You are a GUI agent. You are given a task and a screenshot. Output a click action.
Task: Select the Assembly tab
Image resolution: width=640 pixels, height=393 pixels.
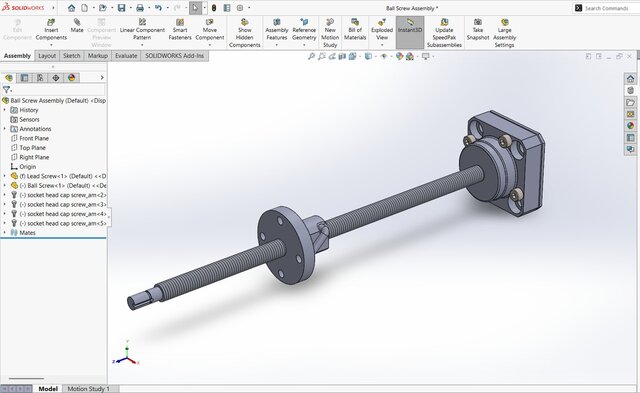[17, 56]
